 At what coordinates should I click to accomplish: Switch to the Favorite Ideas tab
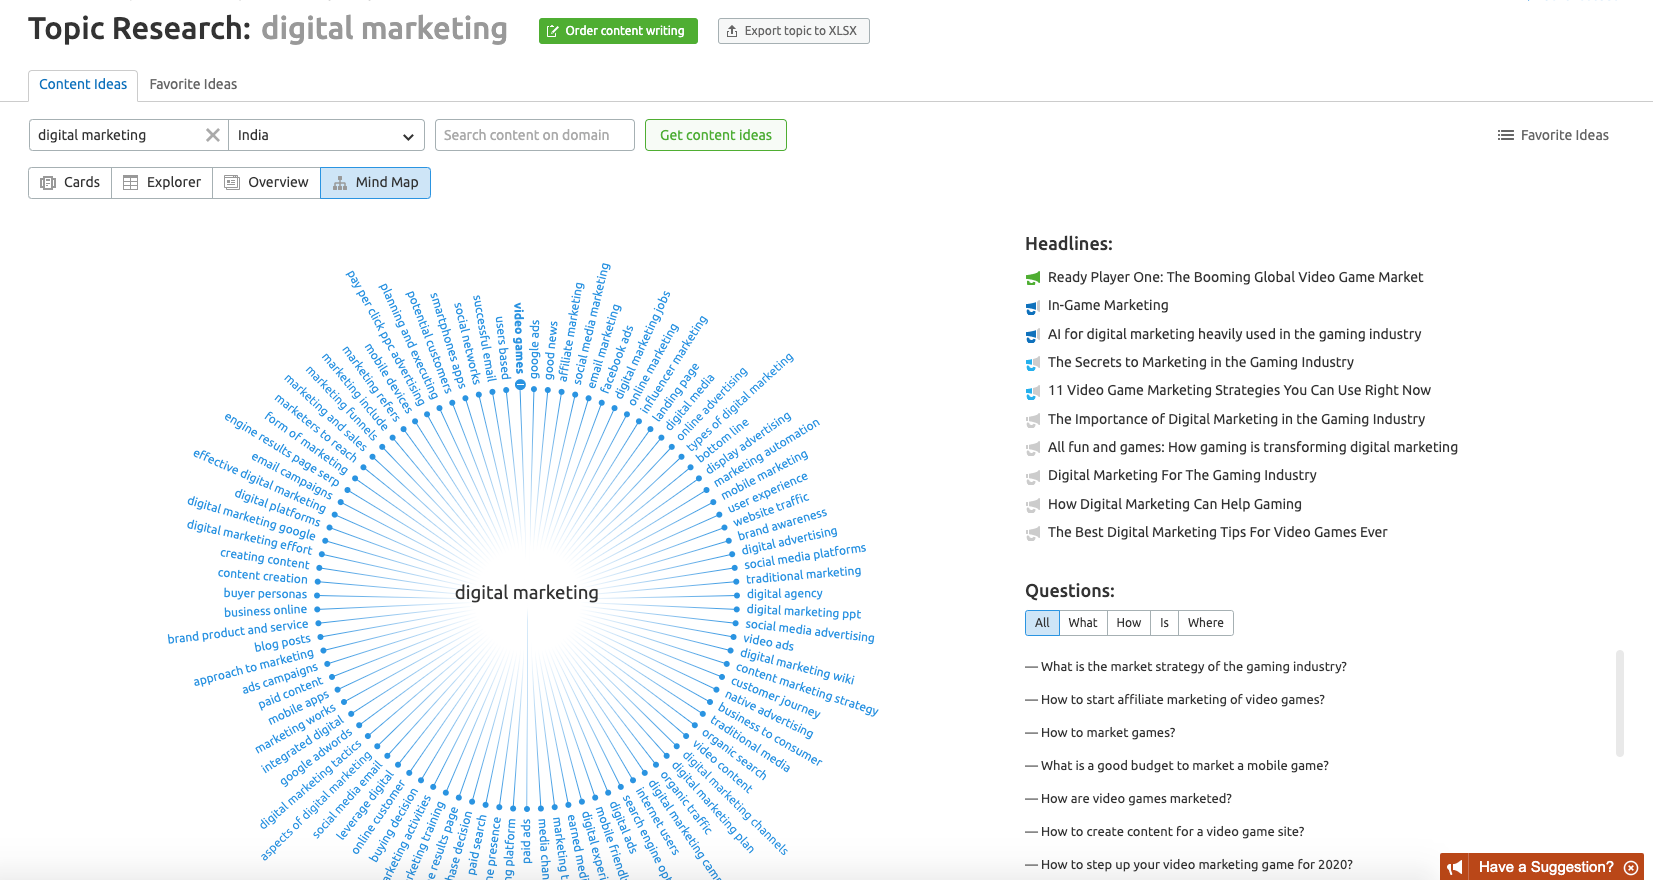coord(193,84)
